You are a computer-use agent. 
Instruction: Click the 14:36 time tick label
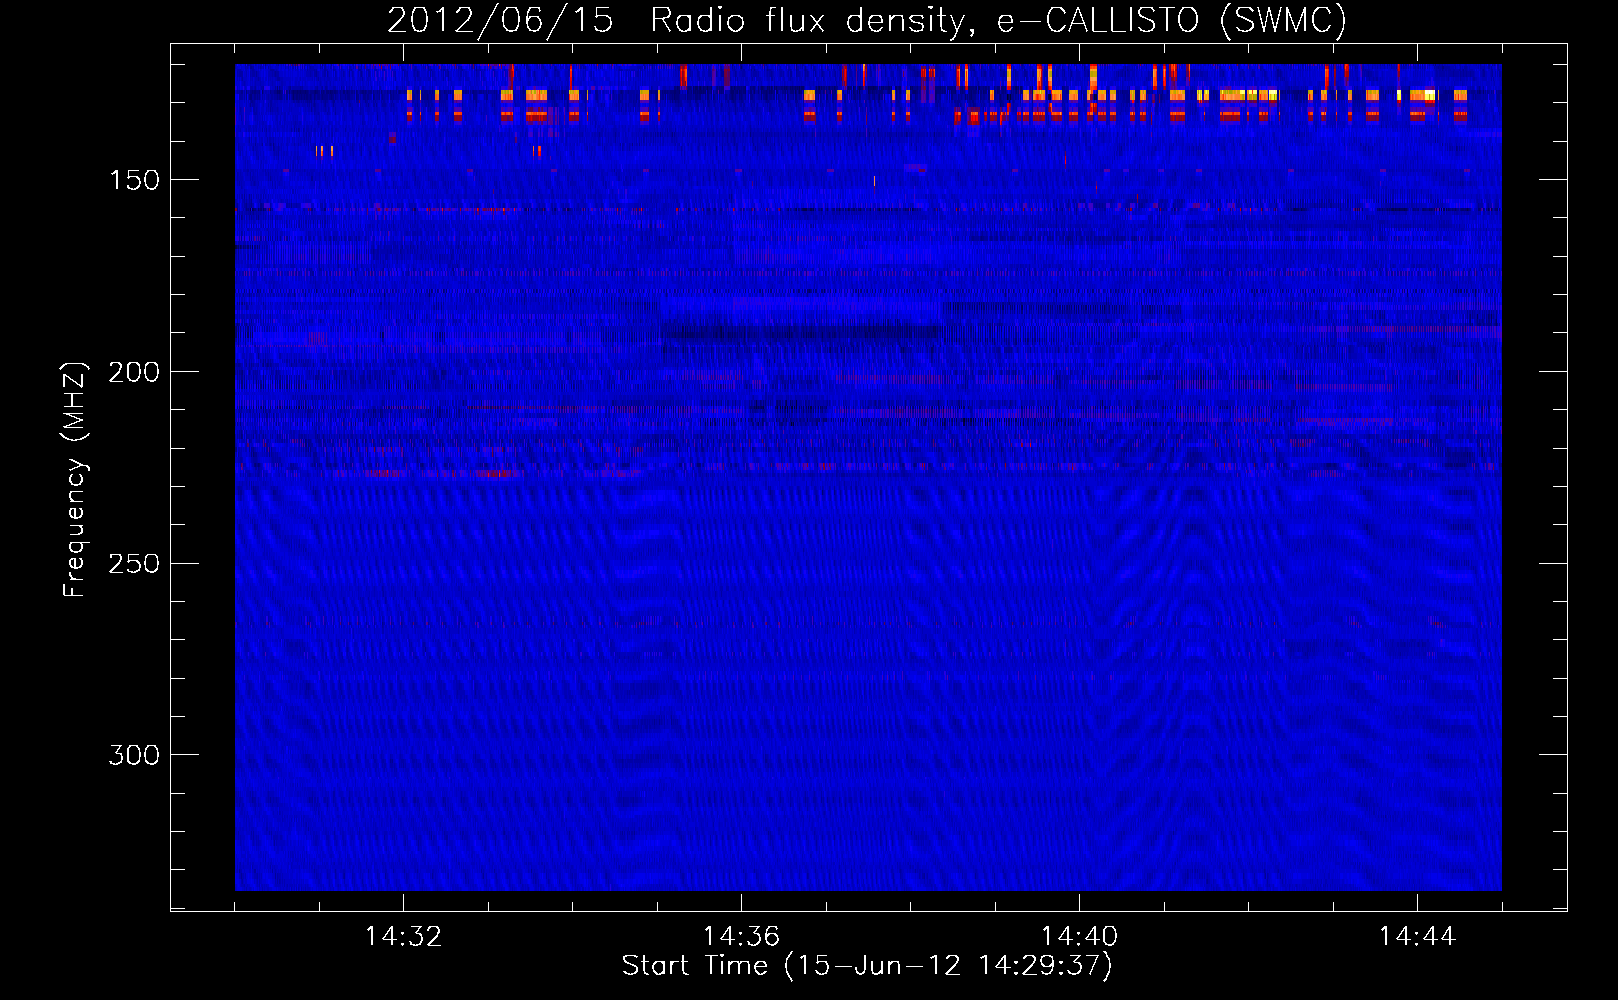pos(741,937)
